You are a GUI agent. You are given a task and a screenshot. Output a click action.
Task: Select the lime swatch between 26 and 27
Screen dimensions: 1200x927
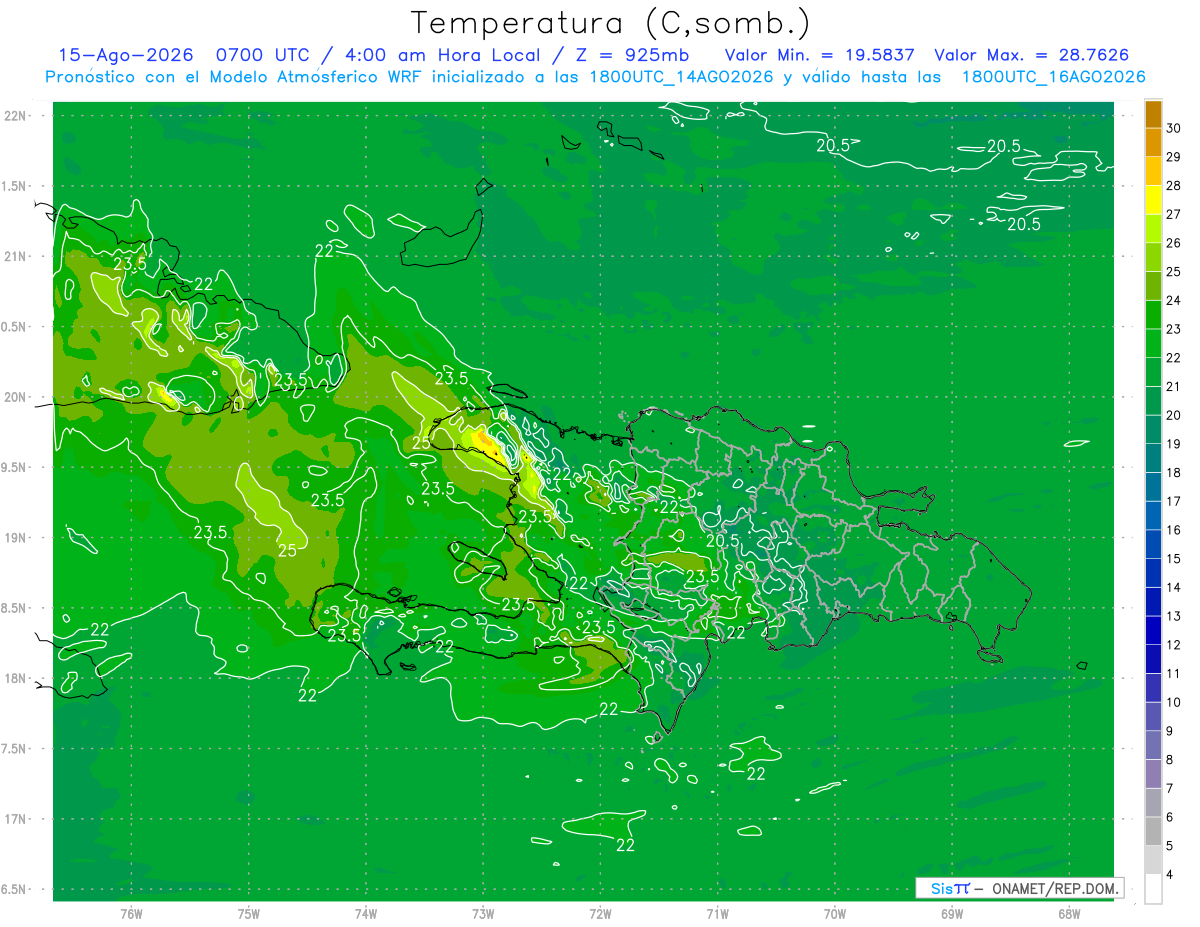coord(1153,229)
